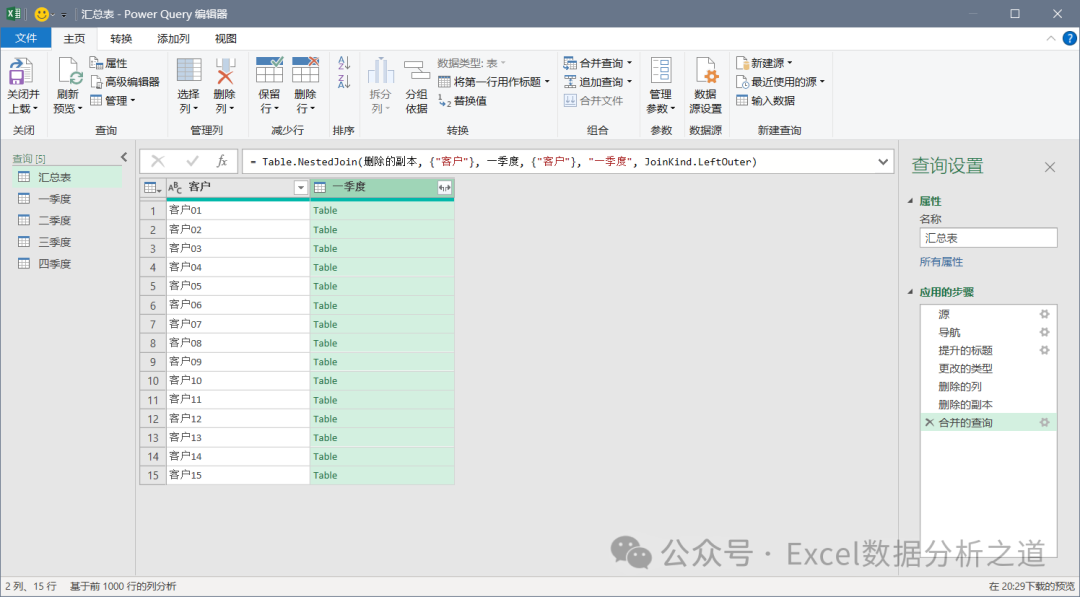Select the 一季度 query in the list
Screen dimensions: 1080x597
pos(68,199)
